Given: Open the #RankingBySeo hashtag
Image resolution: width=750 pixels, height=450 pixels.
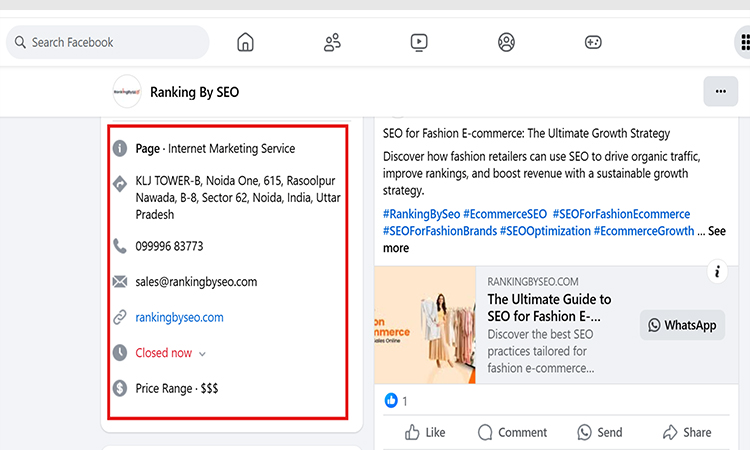Looking at the screenshot, I should pyautogui.click(x=421, y=214).
